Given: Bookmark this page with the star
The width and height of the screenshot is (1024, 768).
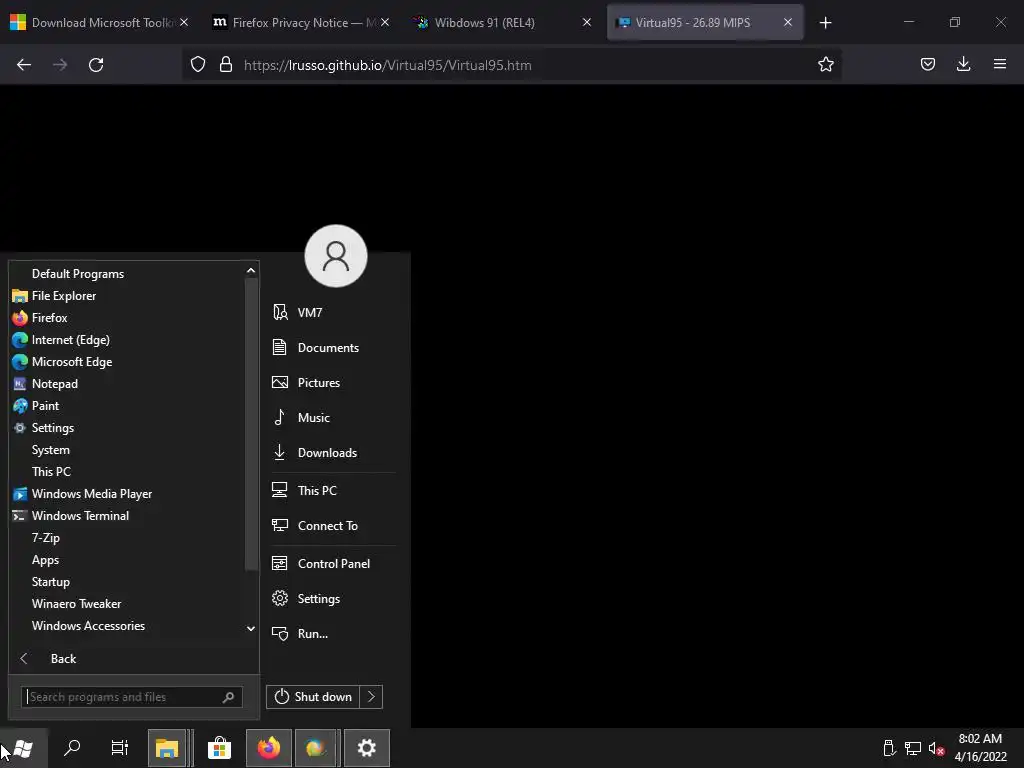Looking at the screenshot, I should tap(825, 65).
